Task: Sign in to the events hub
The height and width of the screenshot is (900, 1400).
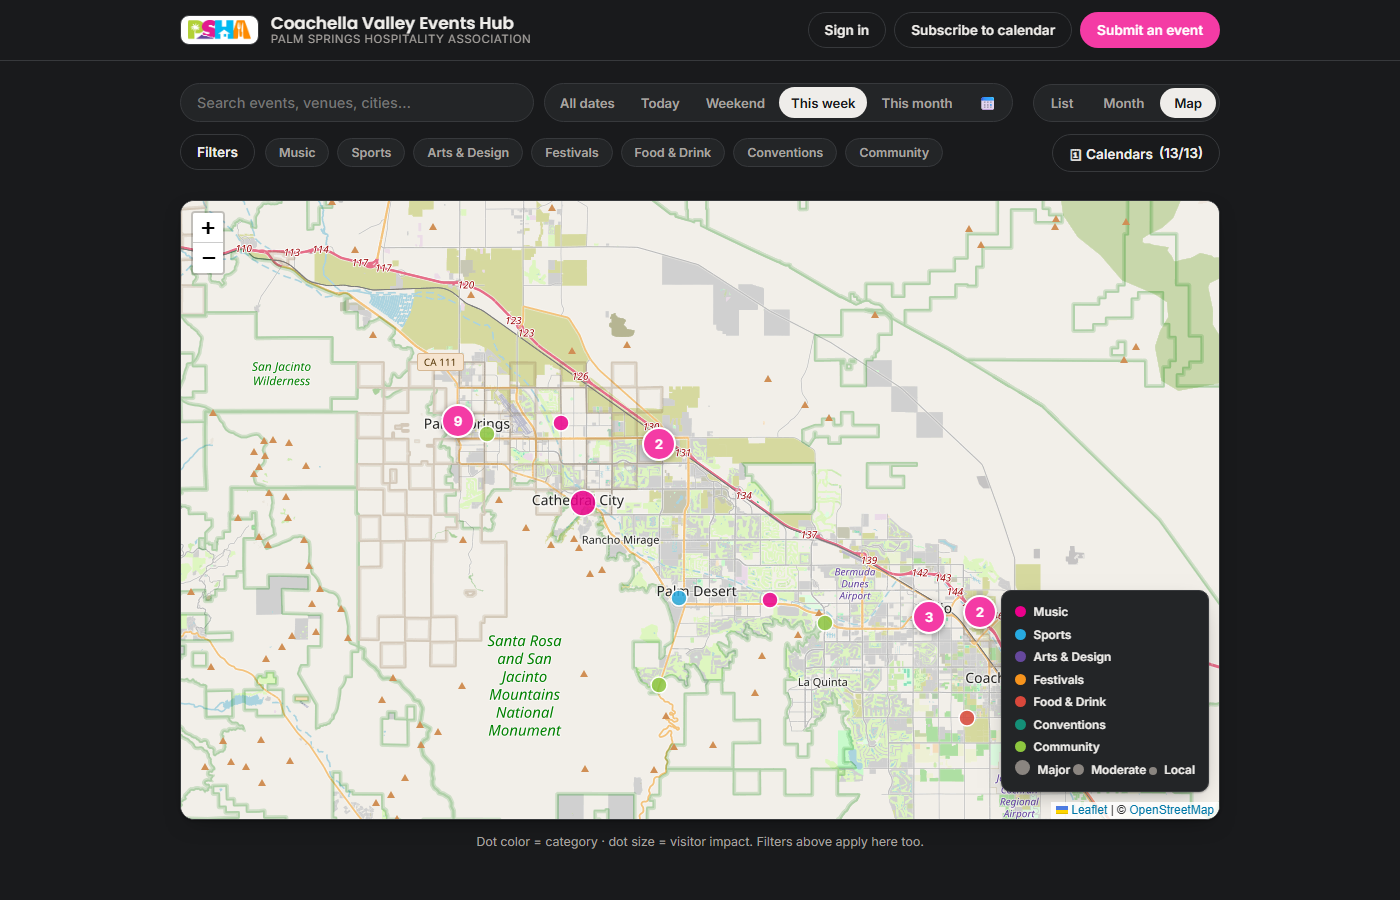Action: (x=846, y=30)
